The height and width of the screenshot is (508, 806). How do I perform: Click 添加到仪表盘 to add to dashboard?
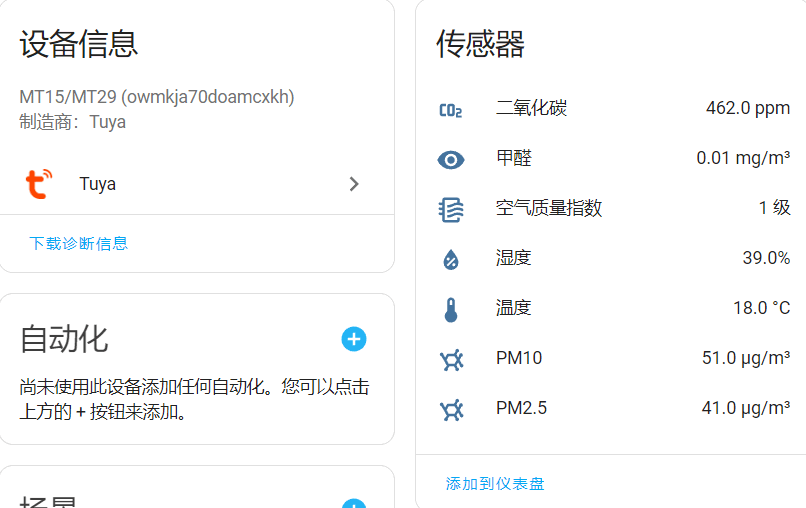click(495, 484)
